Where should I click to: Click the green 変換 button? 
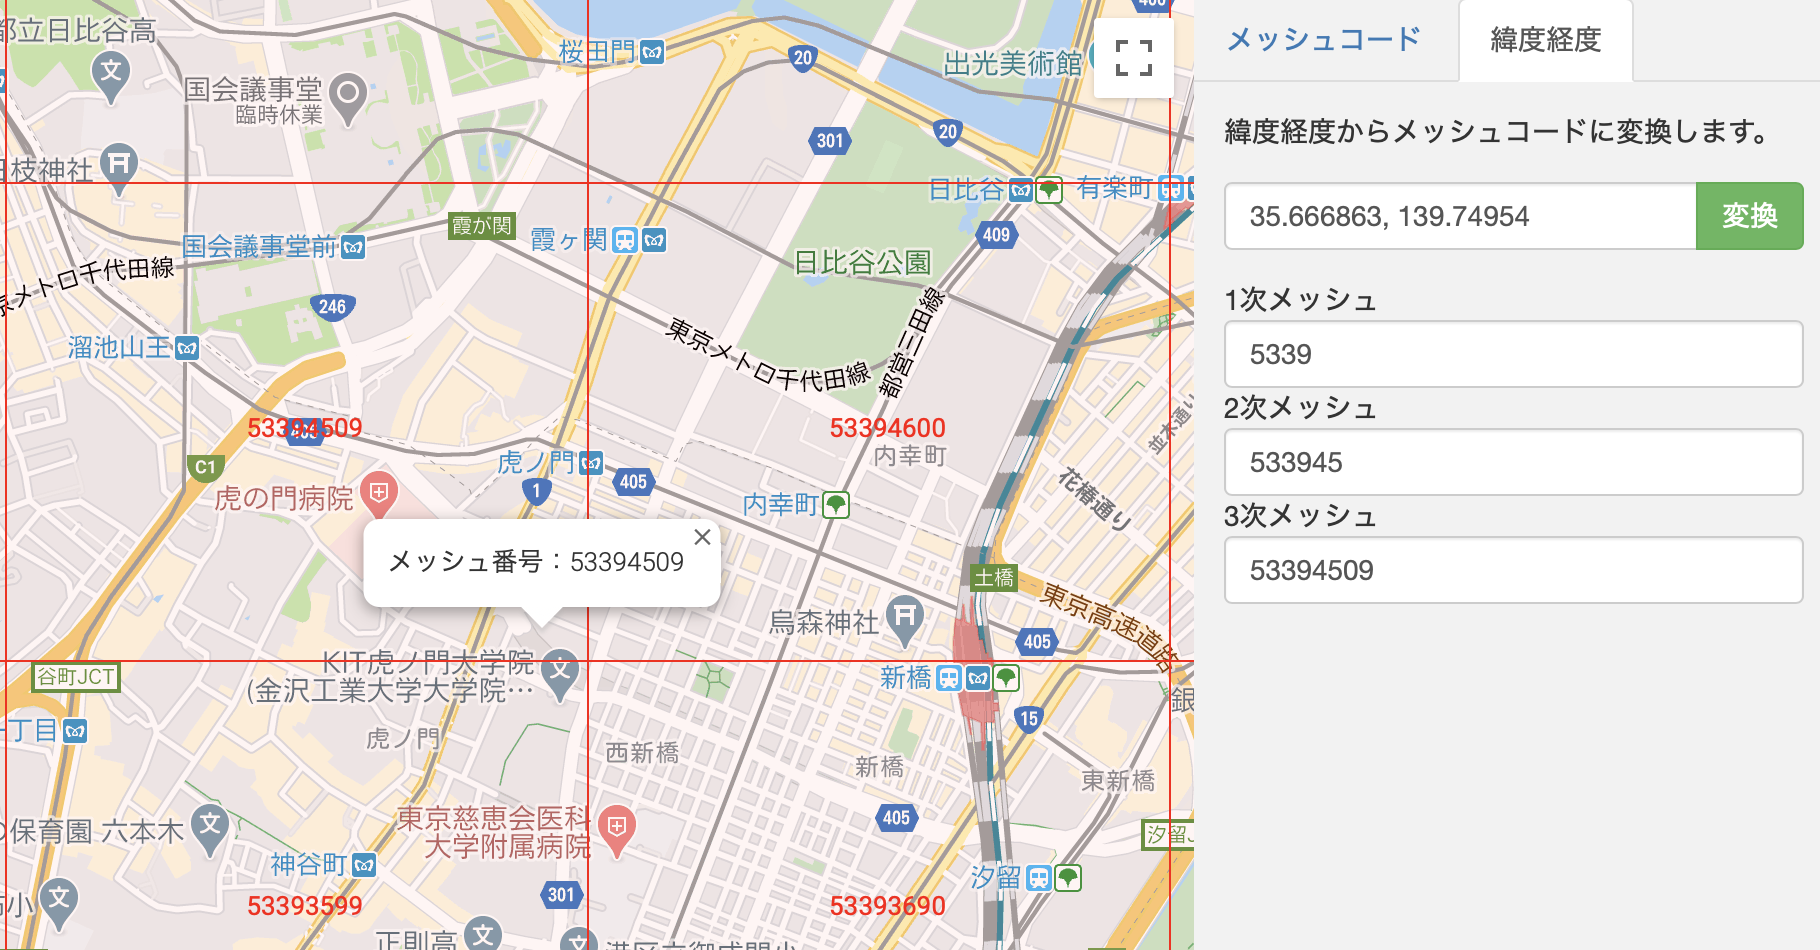[x=1749, y=216]
